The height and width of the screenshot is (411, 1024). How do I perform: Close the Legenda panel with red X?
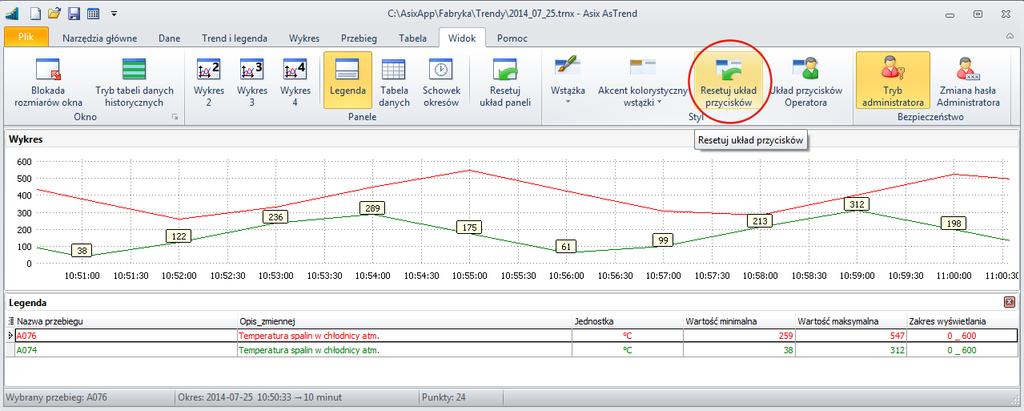click(1010, 302)
